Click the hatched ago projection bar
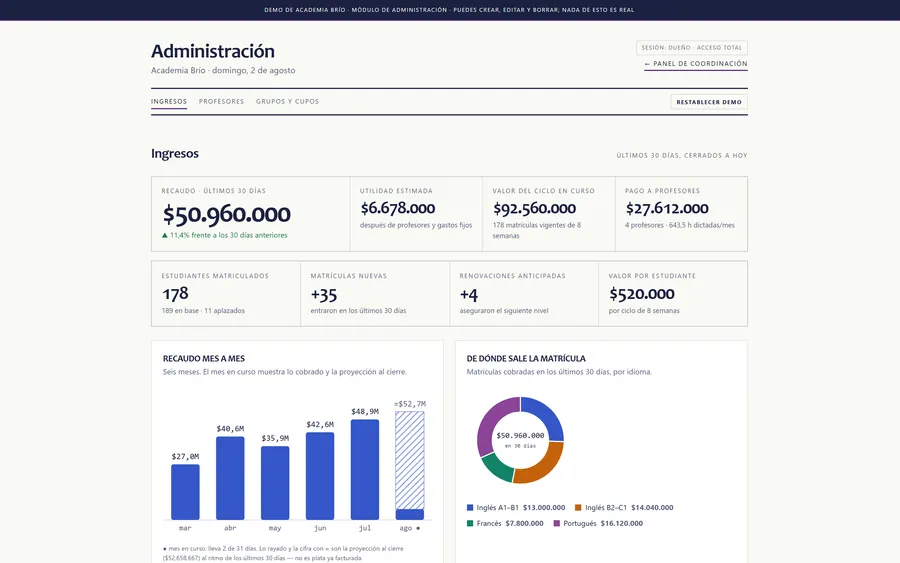The width and height of the screenshot is (900, 563). click(x=410, y=460)
